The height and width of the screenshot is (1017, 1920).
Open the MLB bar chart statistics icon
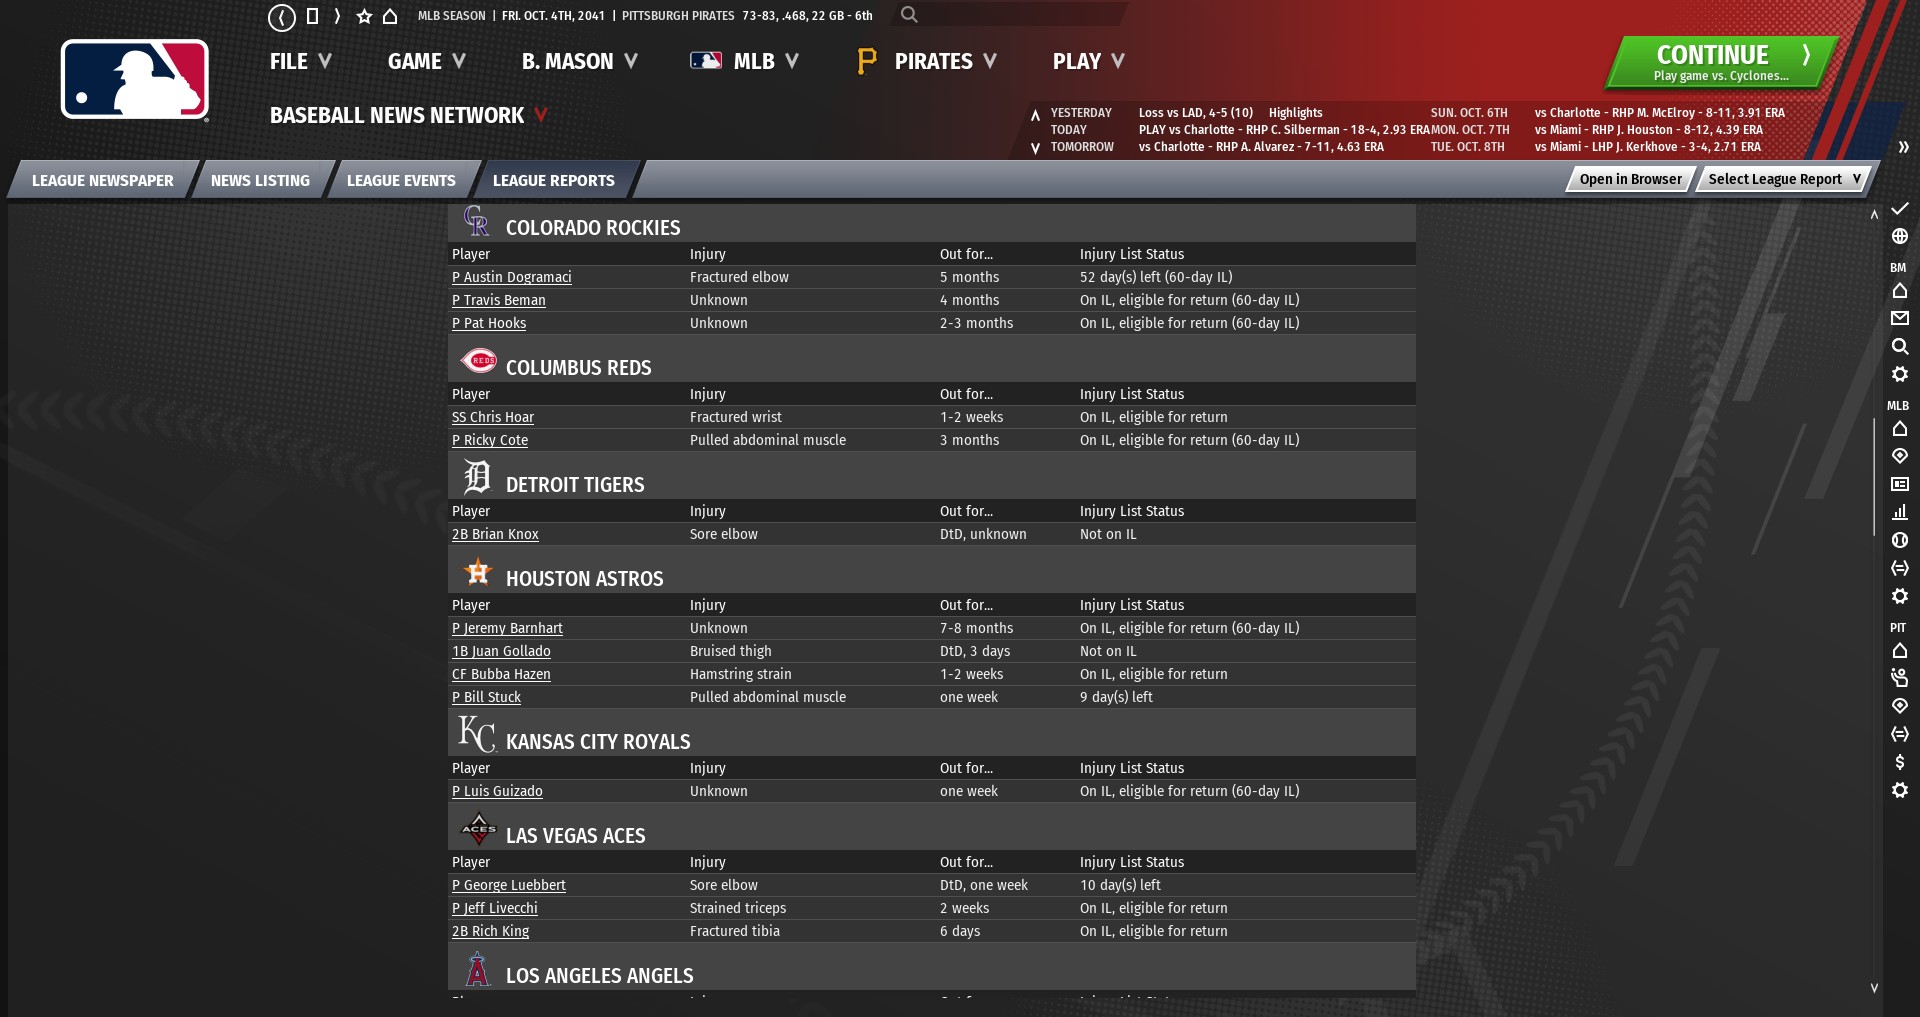1900,512
